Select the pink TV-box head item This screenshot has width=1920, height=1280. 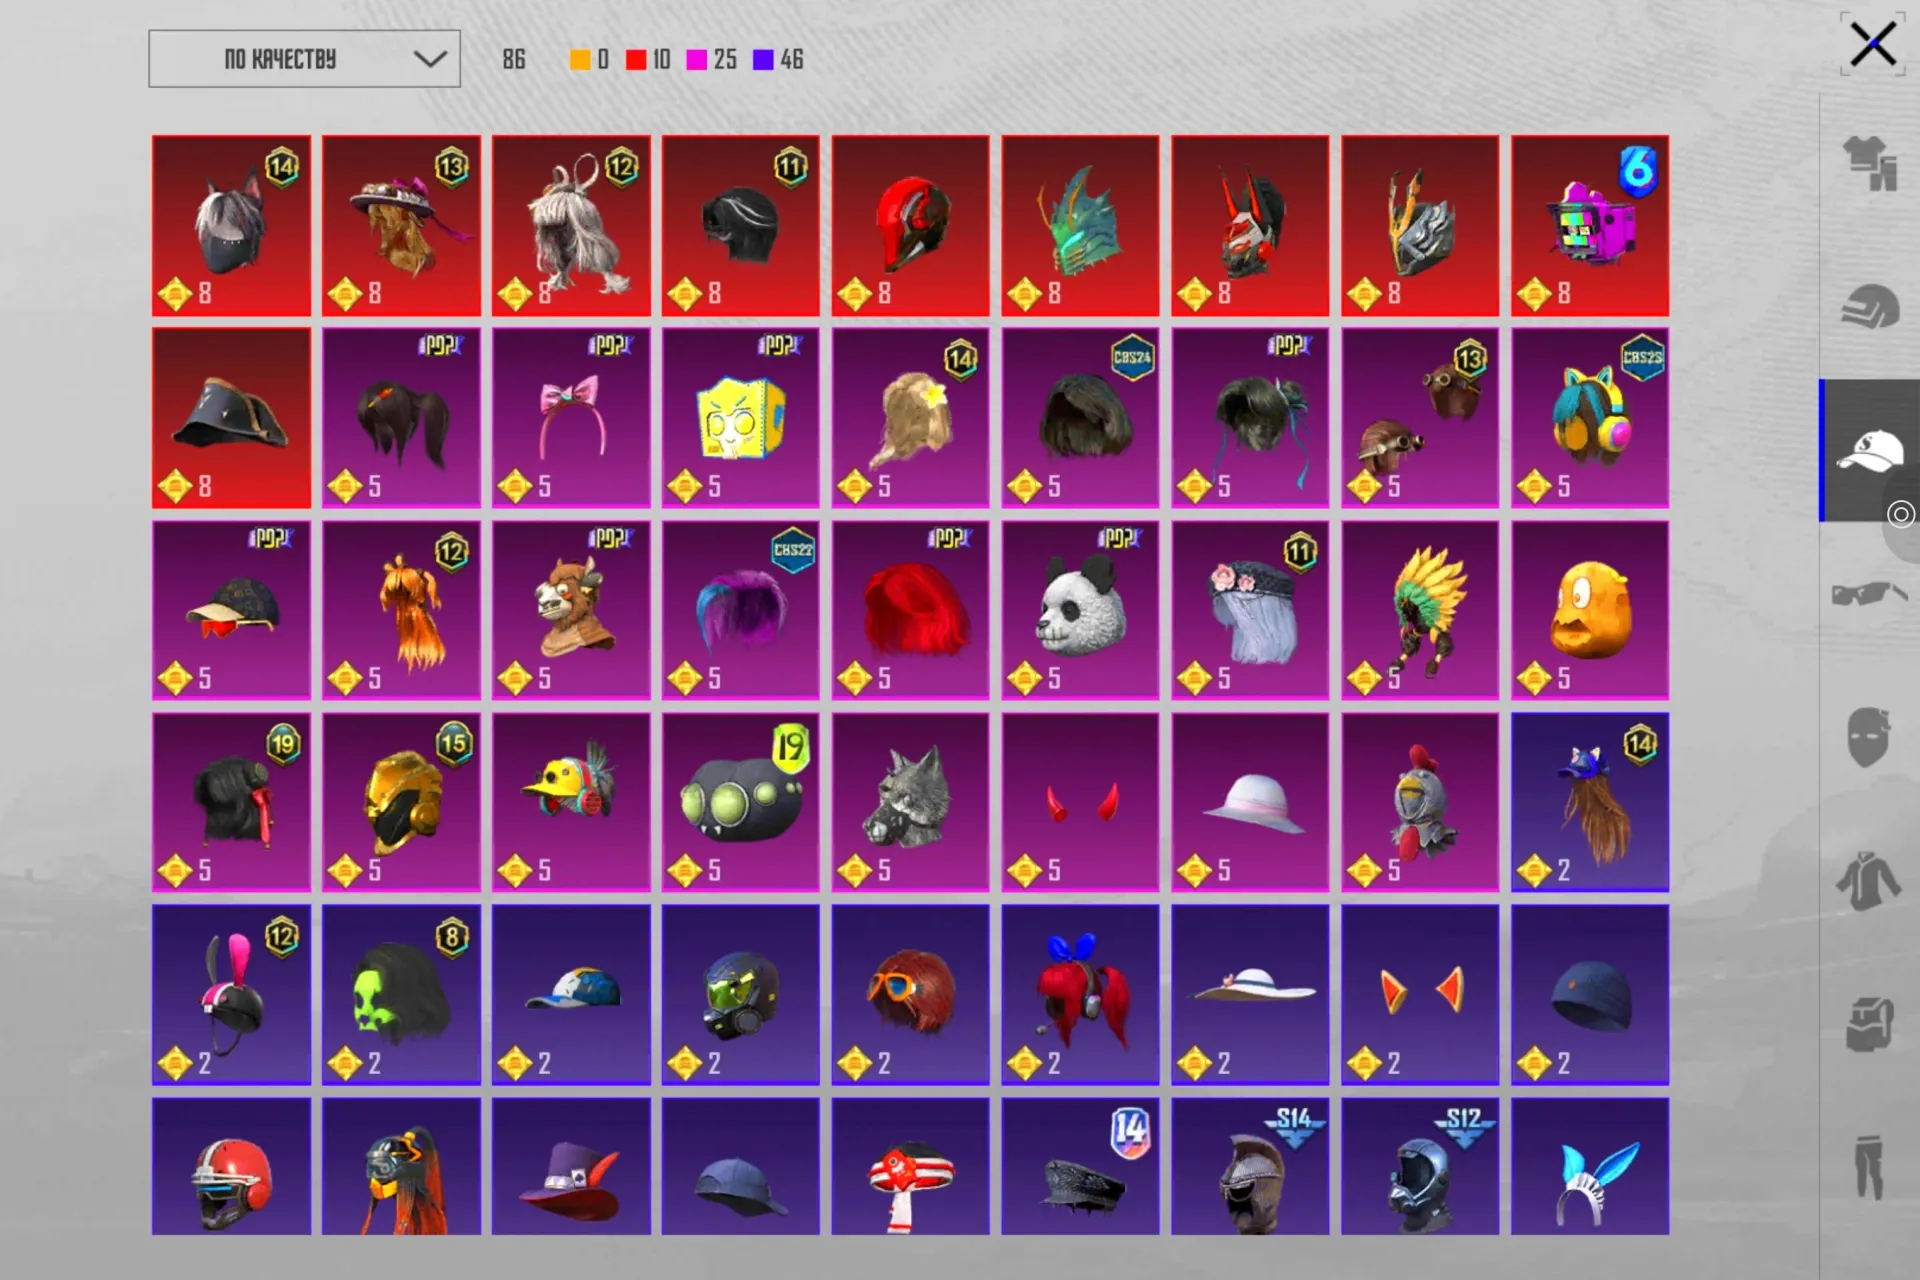[x=1590, y=225]
